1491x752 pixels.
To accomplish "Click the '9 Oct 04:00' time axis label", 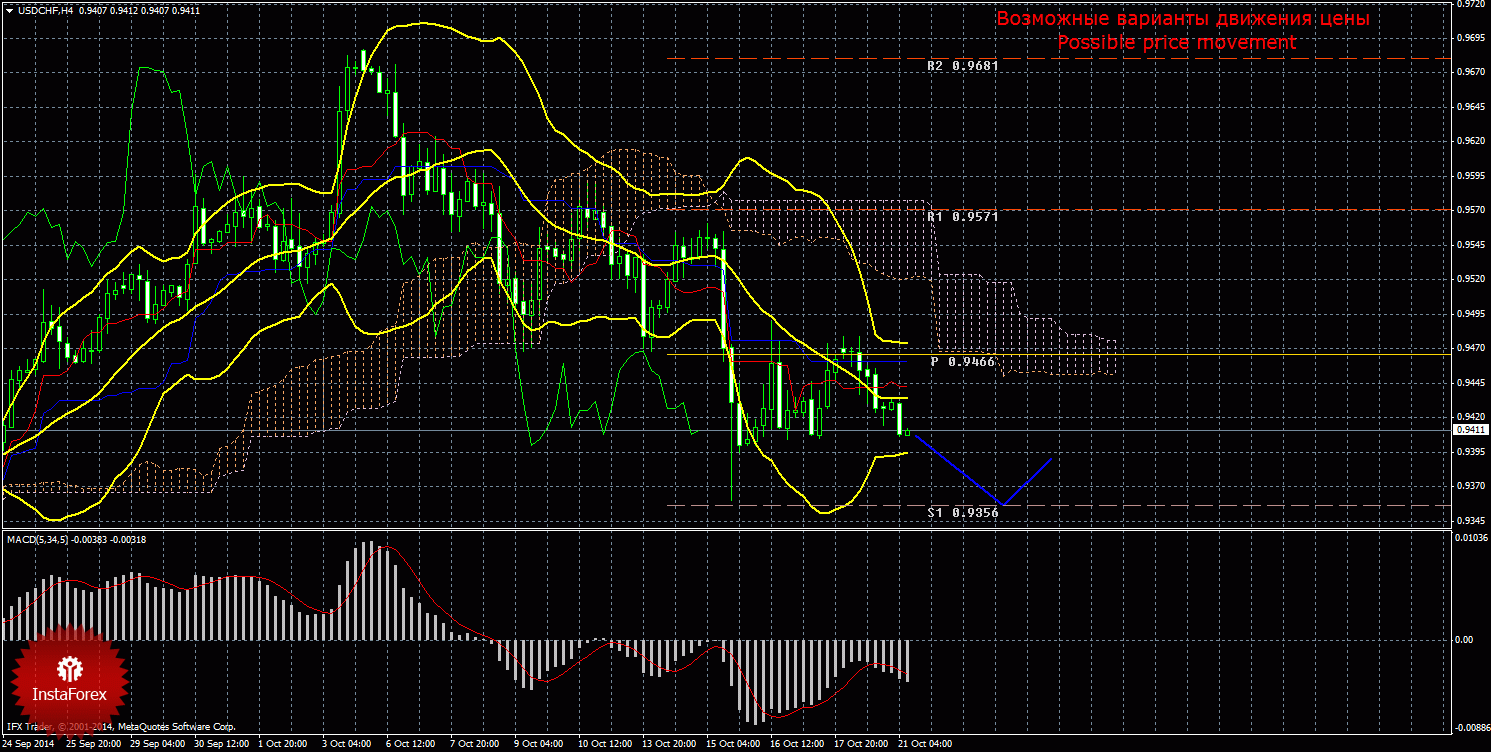I will click(x=541, y=744).
